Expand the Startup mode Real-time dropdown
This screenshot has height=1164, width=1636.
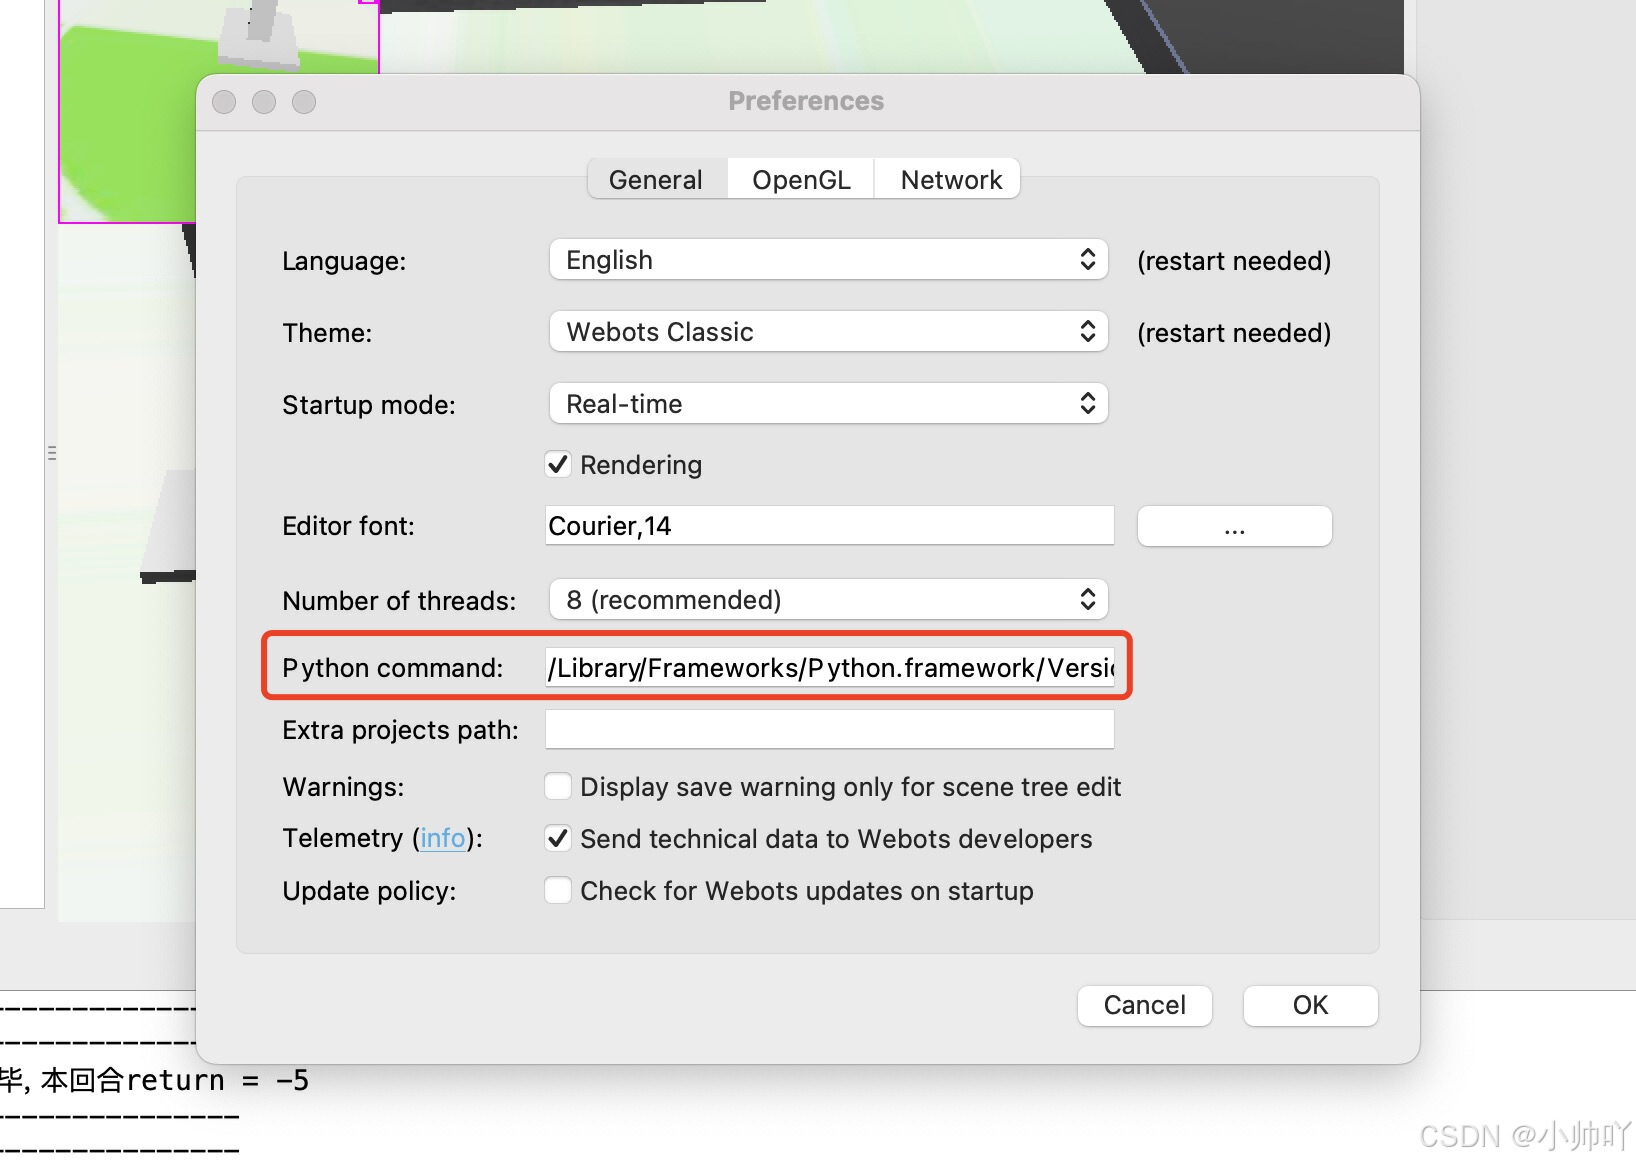[828, 404]
